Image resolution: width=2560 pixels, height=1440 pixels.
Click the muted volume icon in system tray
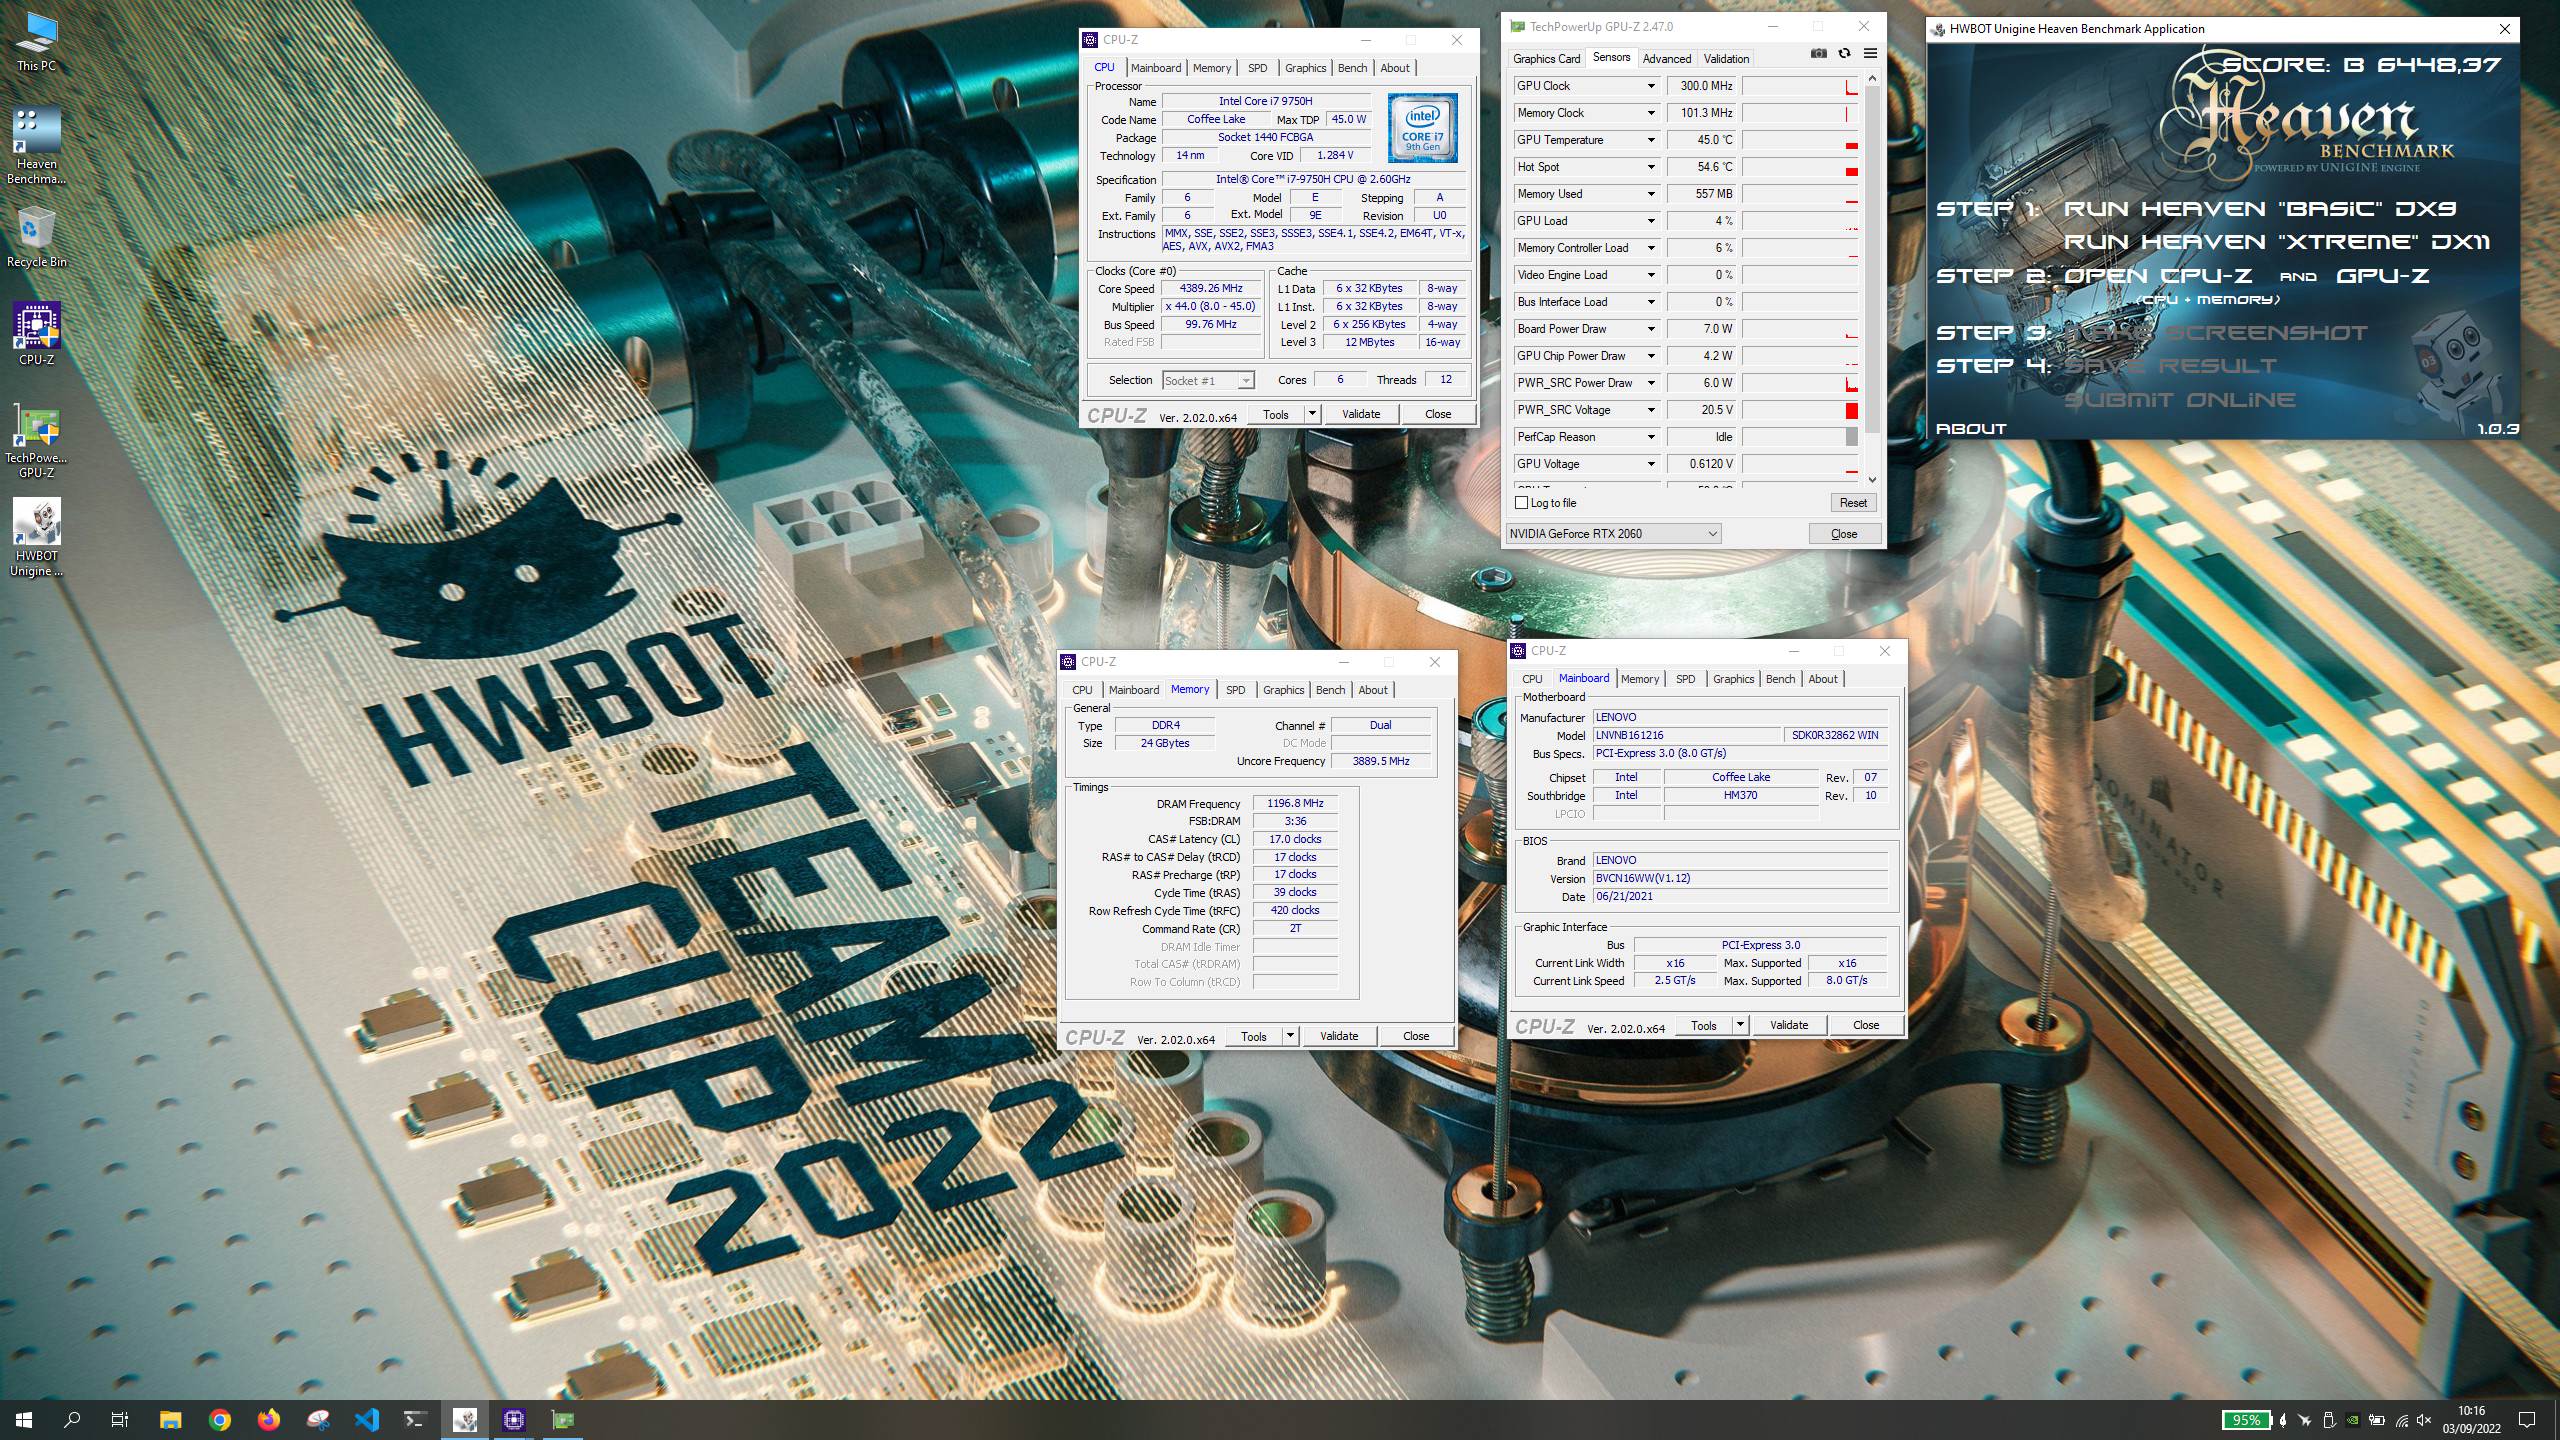[2424, 1420]
